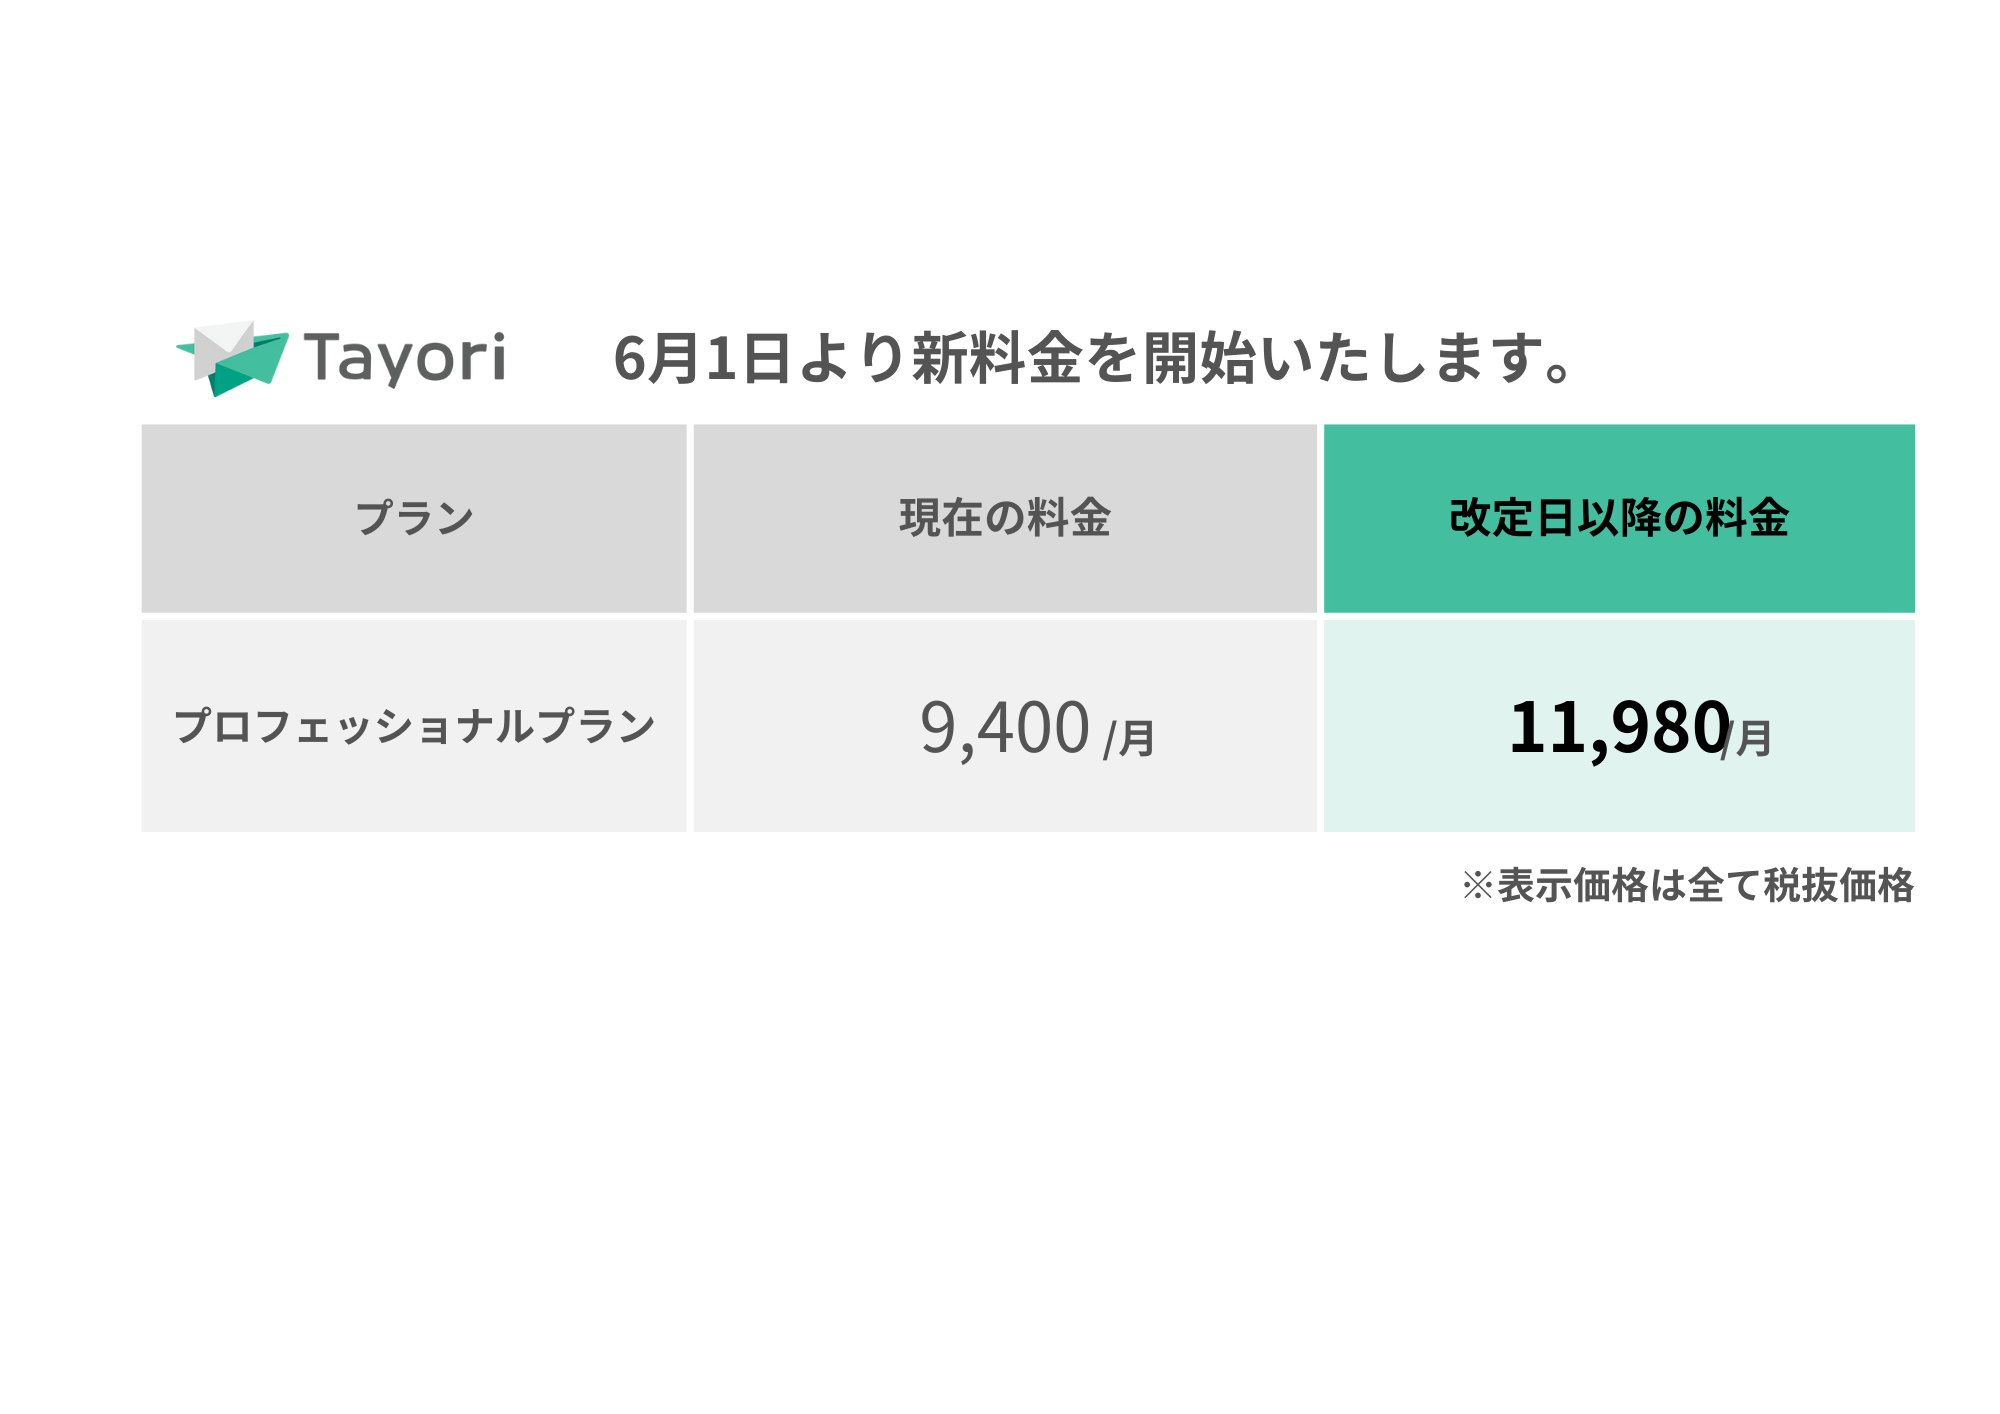
Task: Click 表示価格 in the footnote
Action: [x=1572, y=886]
